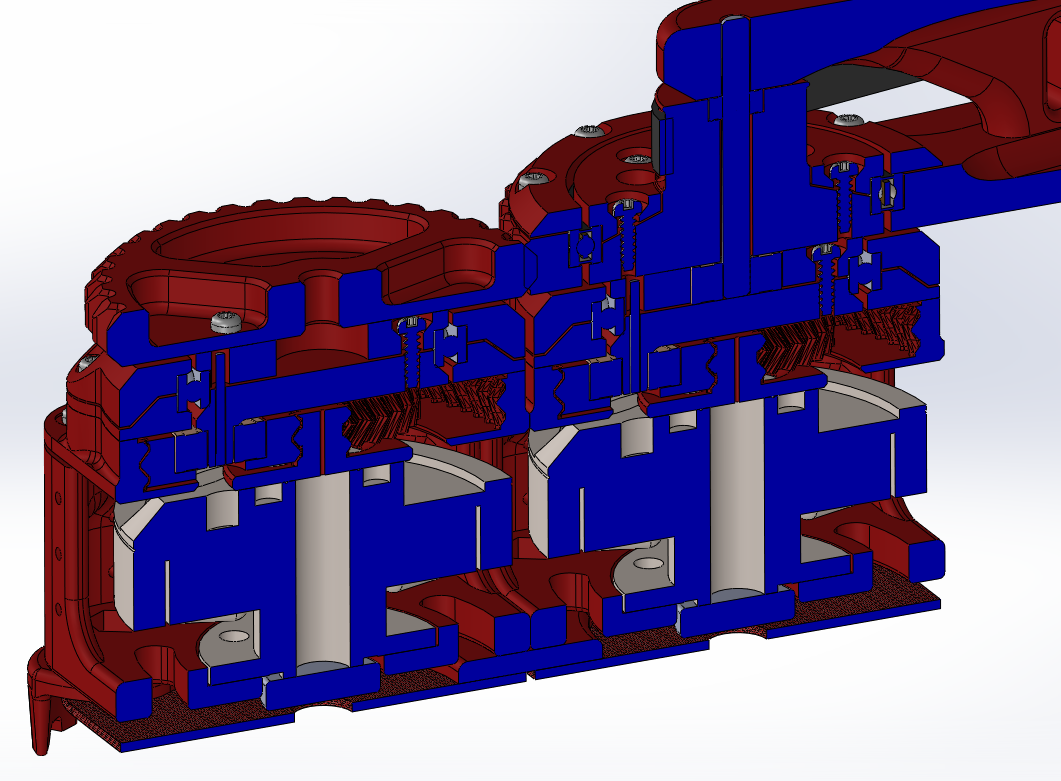The image size is (1061, 781).
Task: Select the tall vertical pin through the upper arm
Action: [736, 157]
